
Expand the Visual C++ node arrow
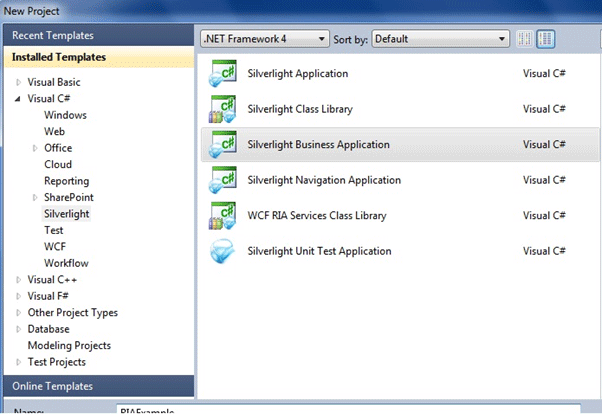[18, 280]
